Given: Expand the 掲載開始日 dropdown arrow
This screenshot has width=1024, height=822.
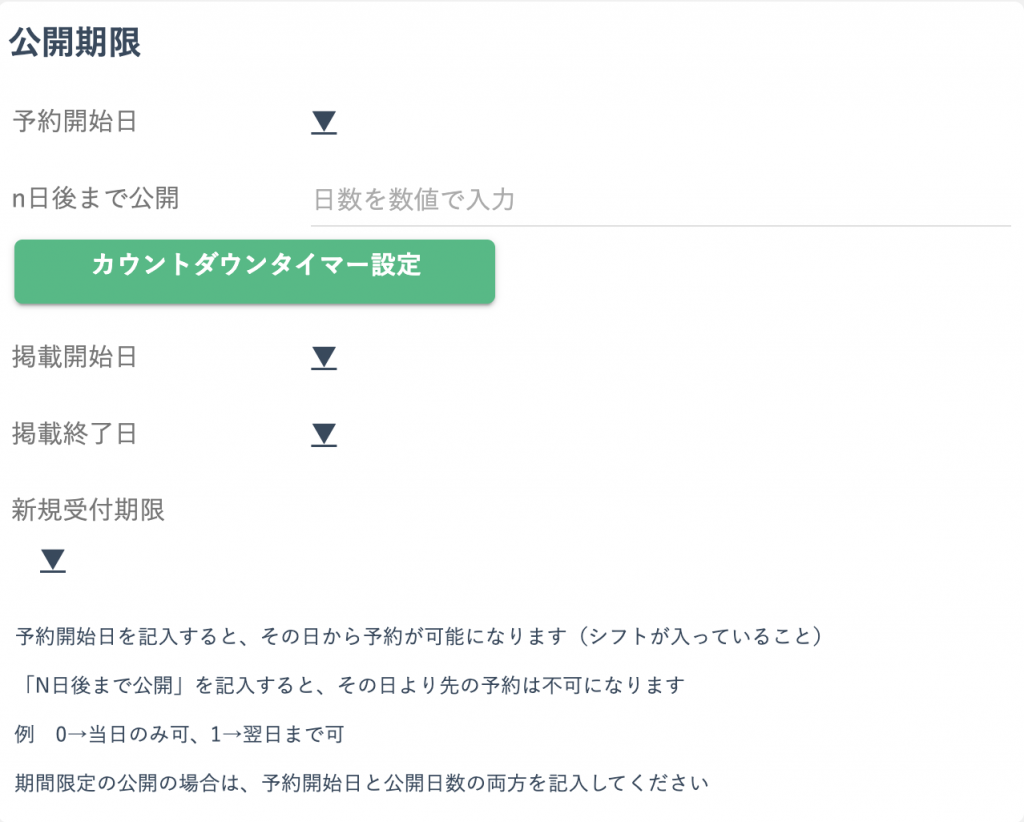Looking at the screenshot, I should (323, 358).
